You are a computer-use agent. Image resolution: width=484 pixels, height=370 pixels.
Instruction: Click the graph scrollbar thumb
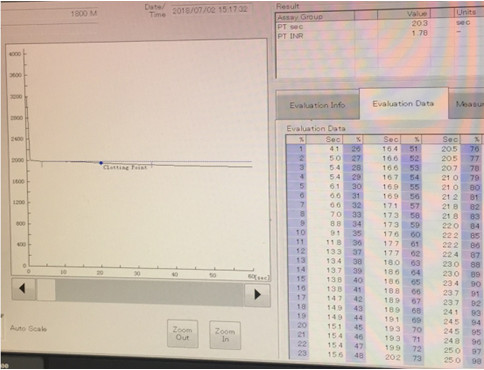[46, 290]
